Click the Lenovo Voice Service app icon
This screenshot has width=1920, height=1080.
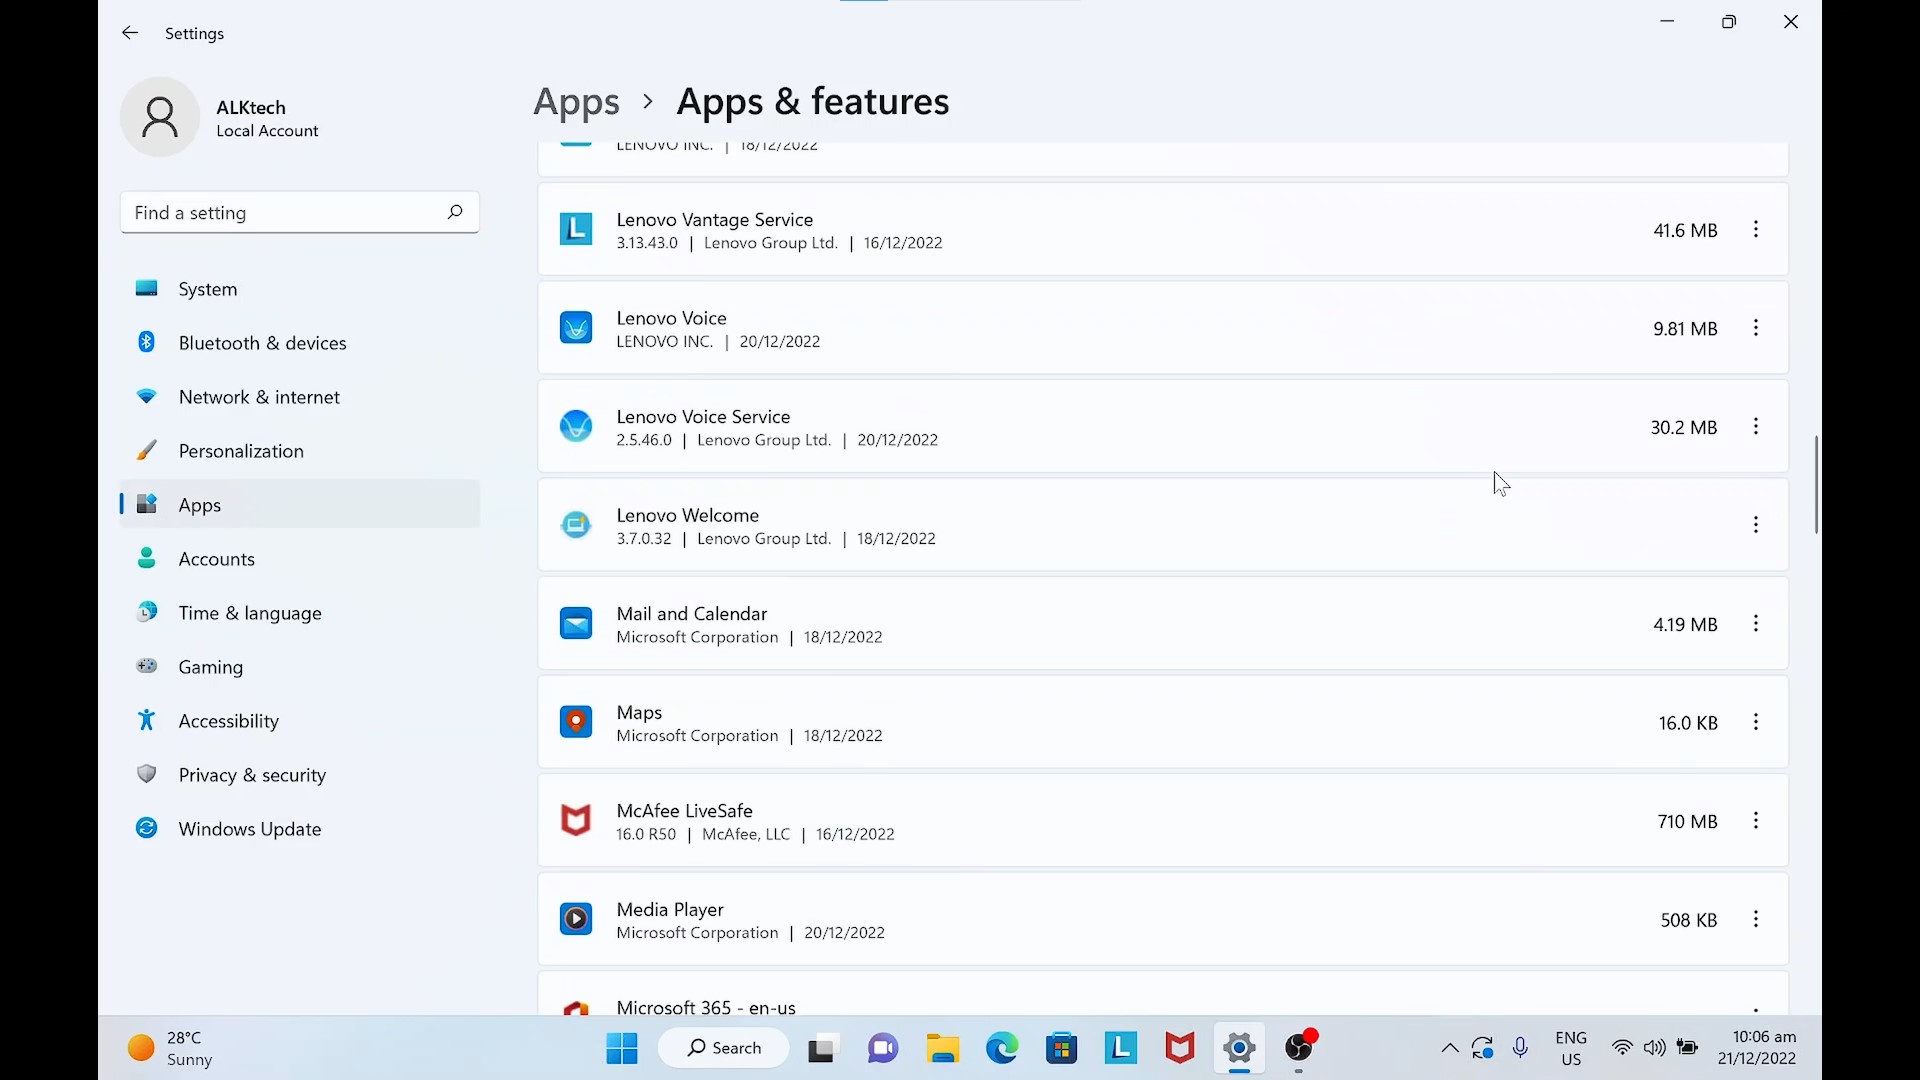click(576, 427)
